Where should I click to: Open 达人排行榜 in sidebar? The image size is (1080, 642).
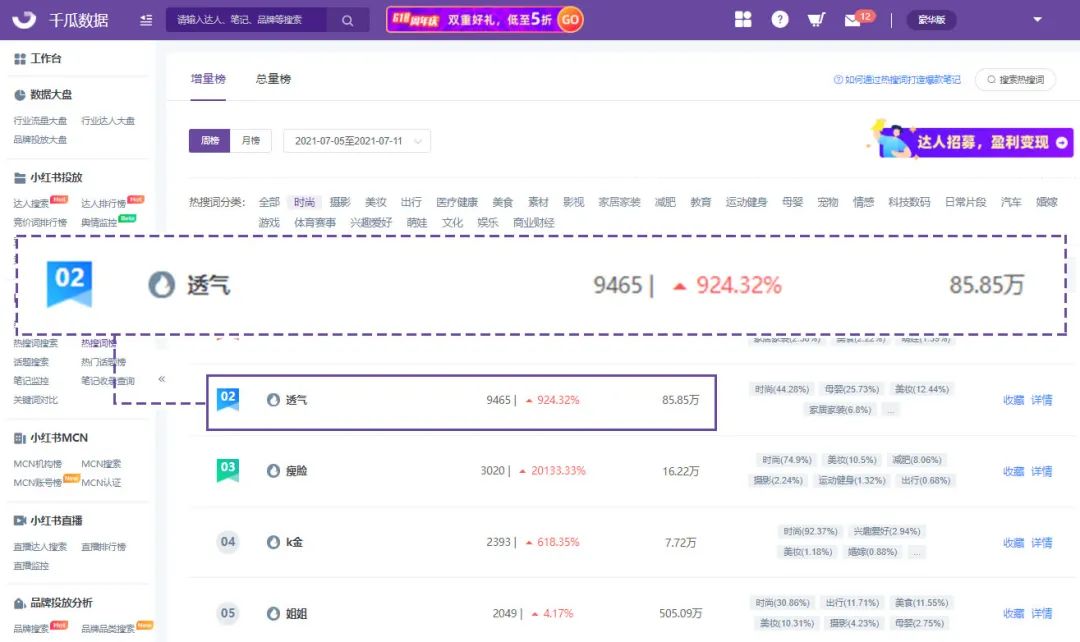pyautogui.click(x=103, y=203)
